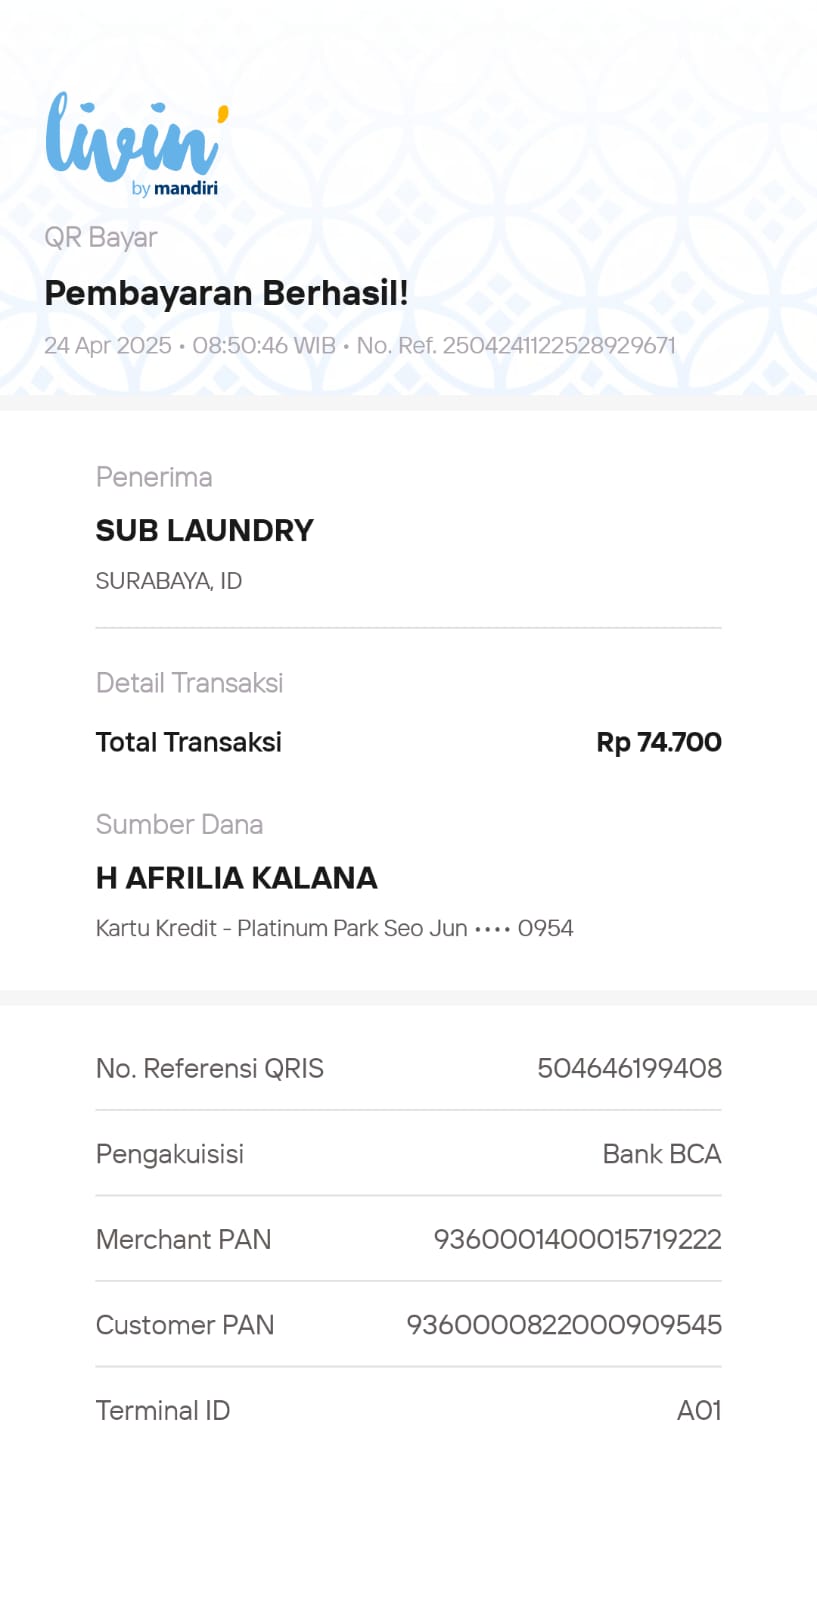Select the Customer PAN number value
This screenshot has height=1600, width=817.
pyautogui.click(x=563, y=1325)
